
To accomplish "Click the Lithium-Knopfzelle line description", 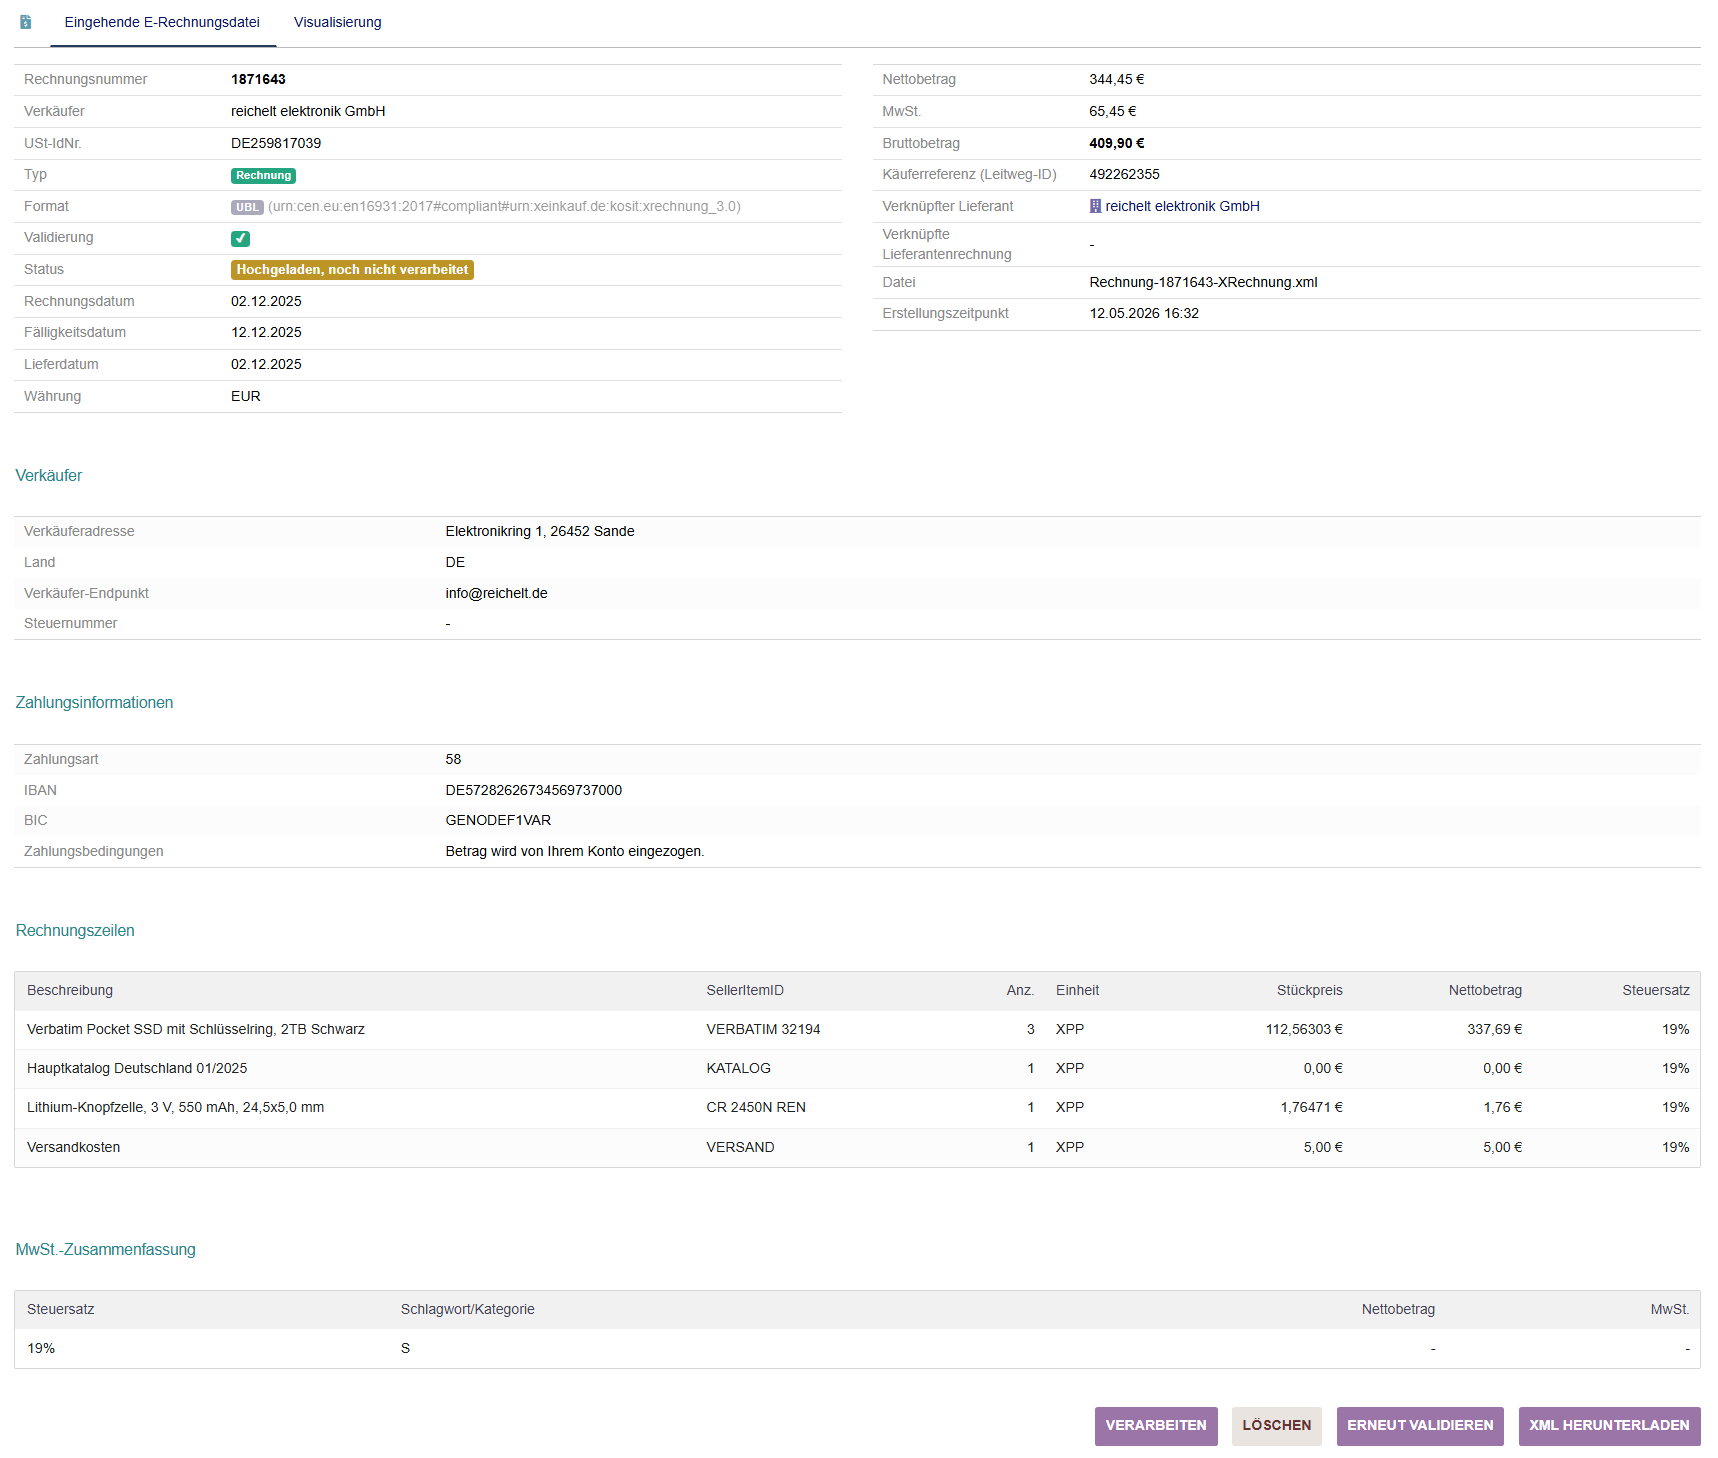I will (x=175, y=1108).
